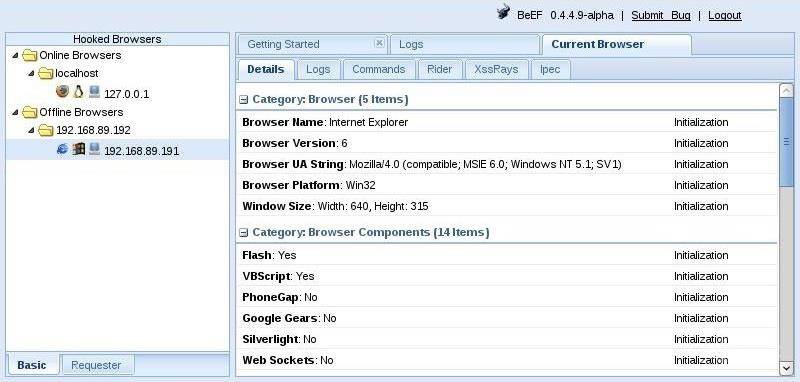Screen dimensions: 800x382
Task: Click the BeEF bull logo icon
Action: 503,12
